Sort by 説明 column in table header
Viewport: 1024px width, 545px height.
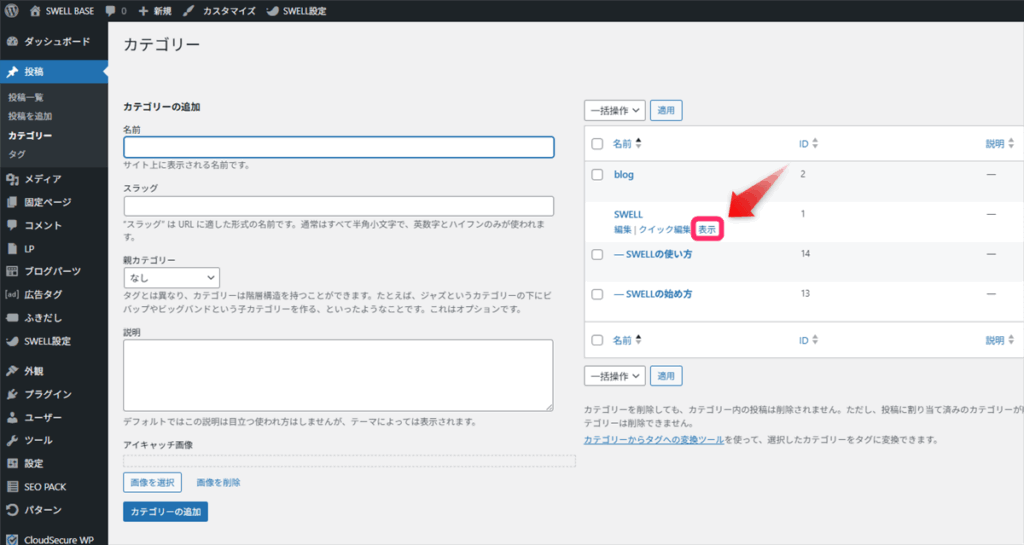[1000, 144]
